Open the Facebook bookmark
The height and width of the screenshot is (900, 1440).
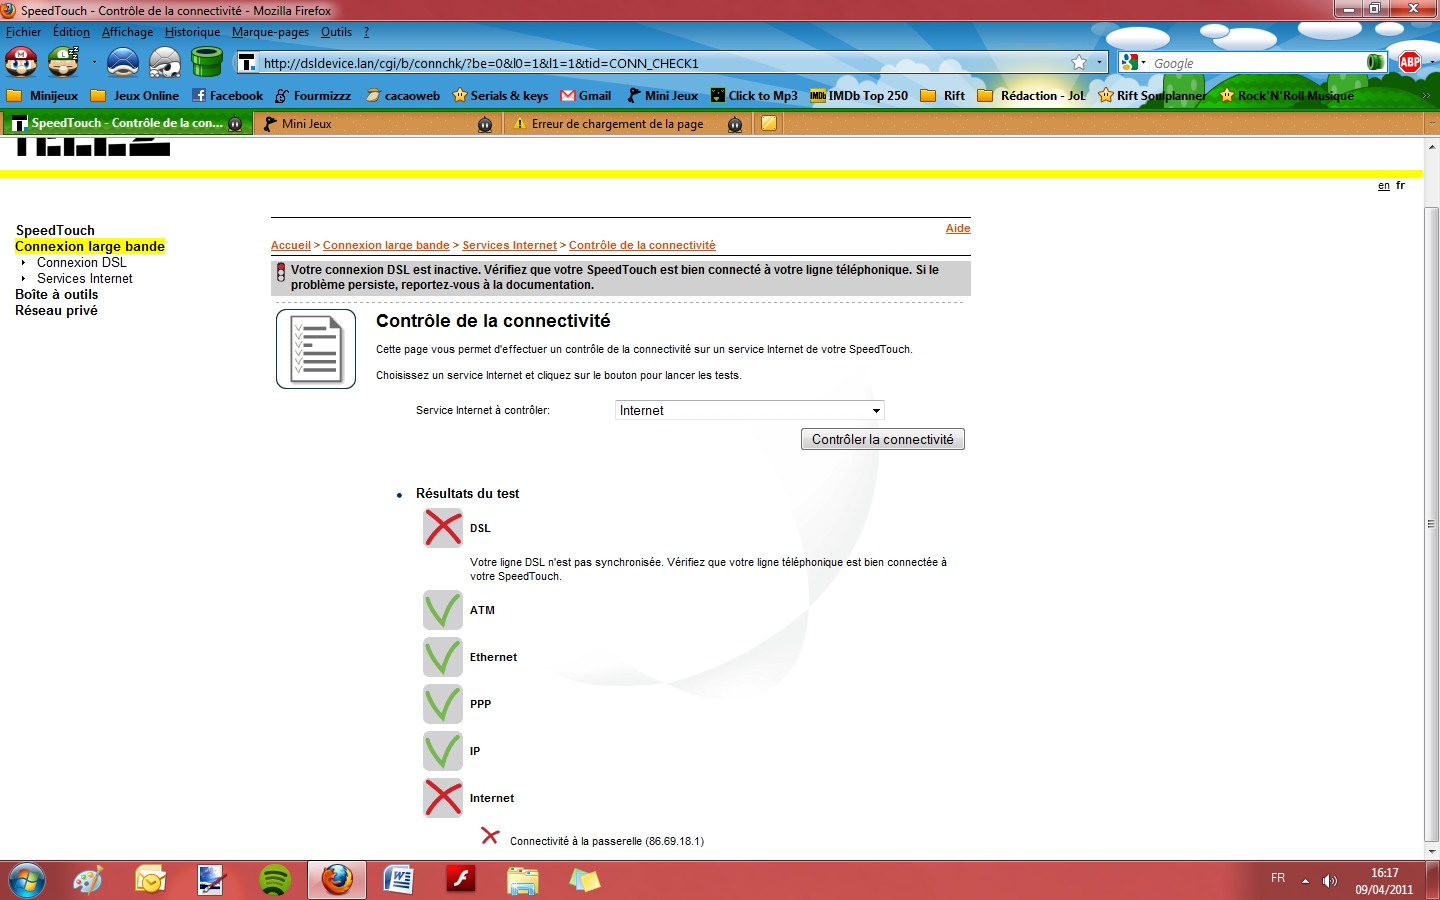coord(227,96)
